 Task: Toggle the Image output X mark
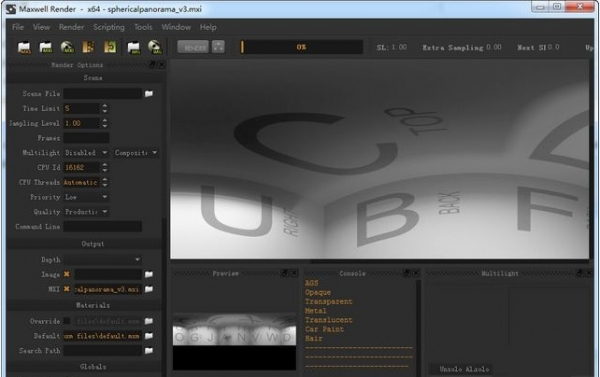[67, 274]
